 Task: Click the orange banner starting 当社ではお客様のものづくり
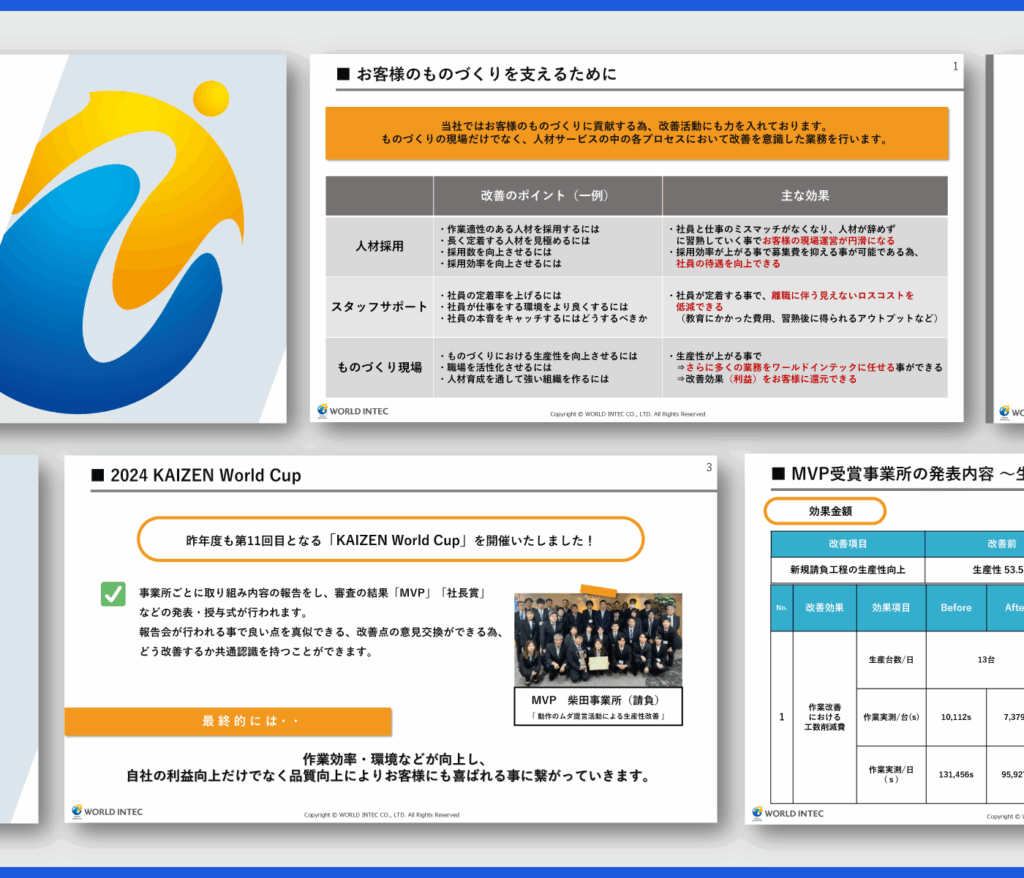(x=637, y=133)
